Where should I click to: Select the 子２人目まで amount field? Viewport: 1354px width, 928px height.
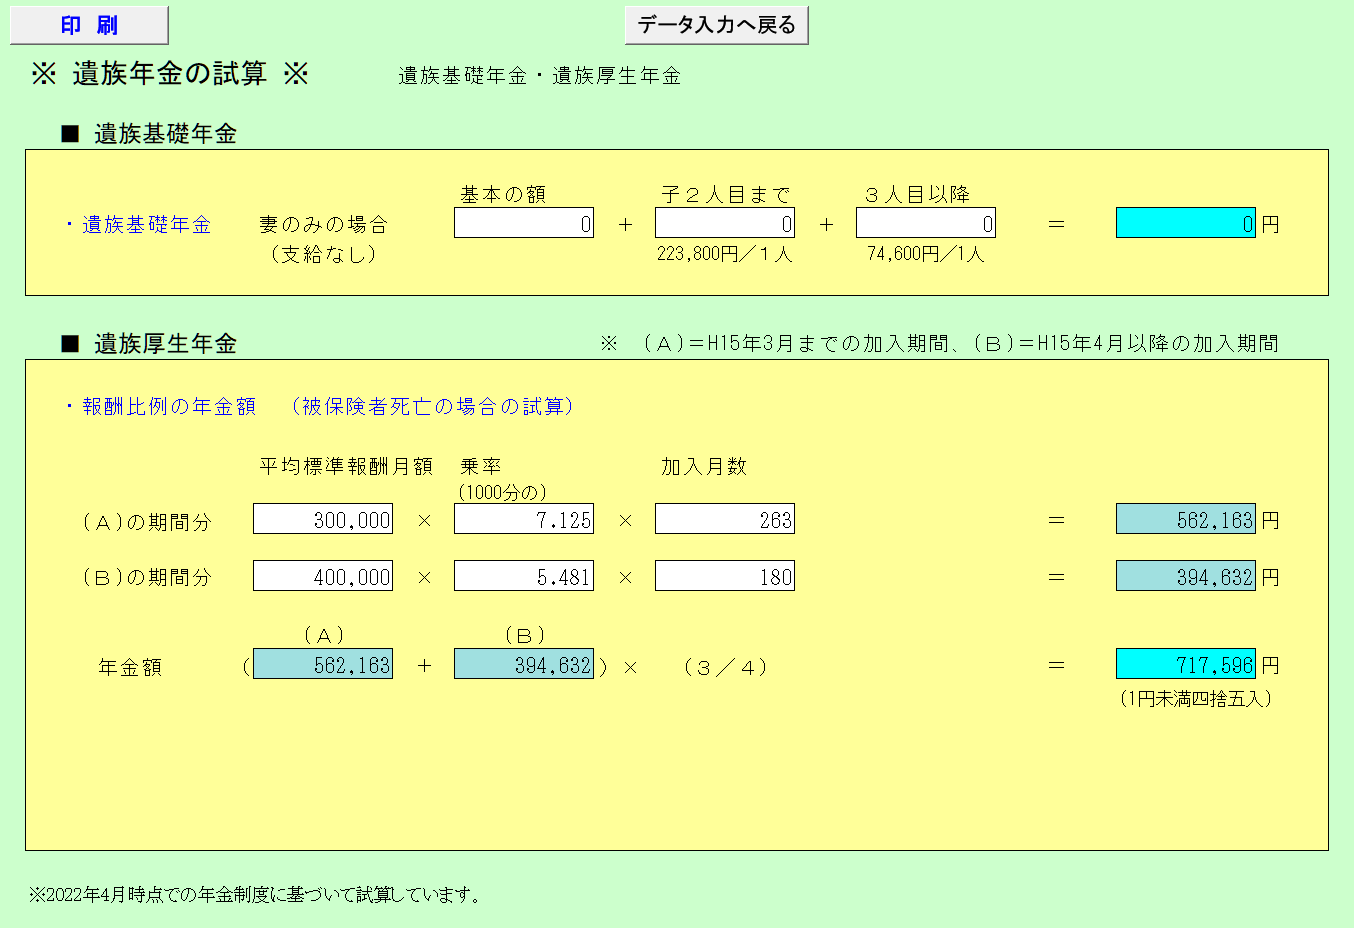[724, 222]
